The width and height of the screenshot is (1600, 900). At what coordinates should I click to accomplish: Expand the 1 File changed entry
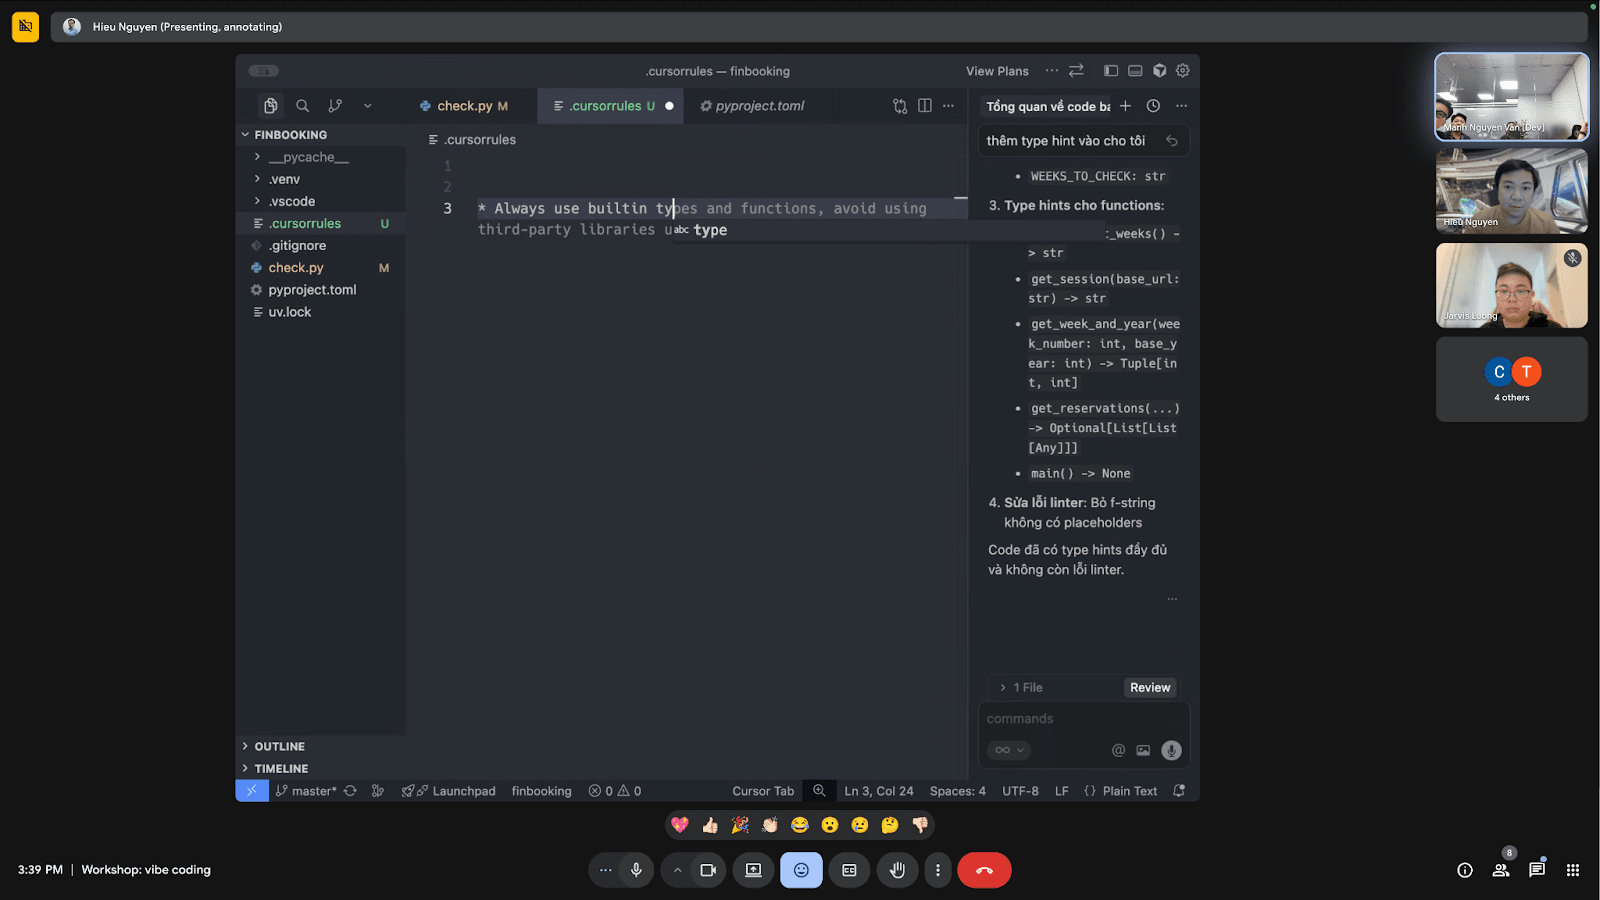click(1021, 687)
